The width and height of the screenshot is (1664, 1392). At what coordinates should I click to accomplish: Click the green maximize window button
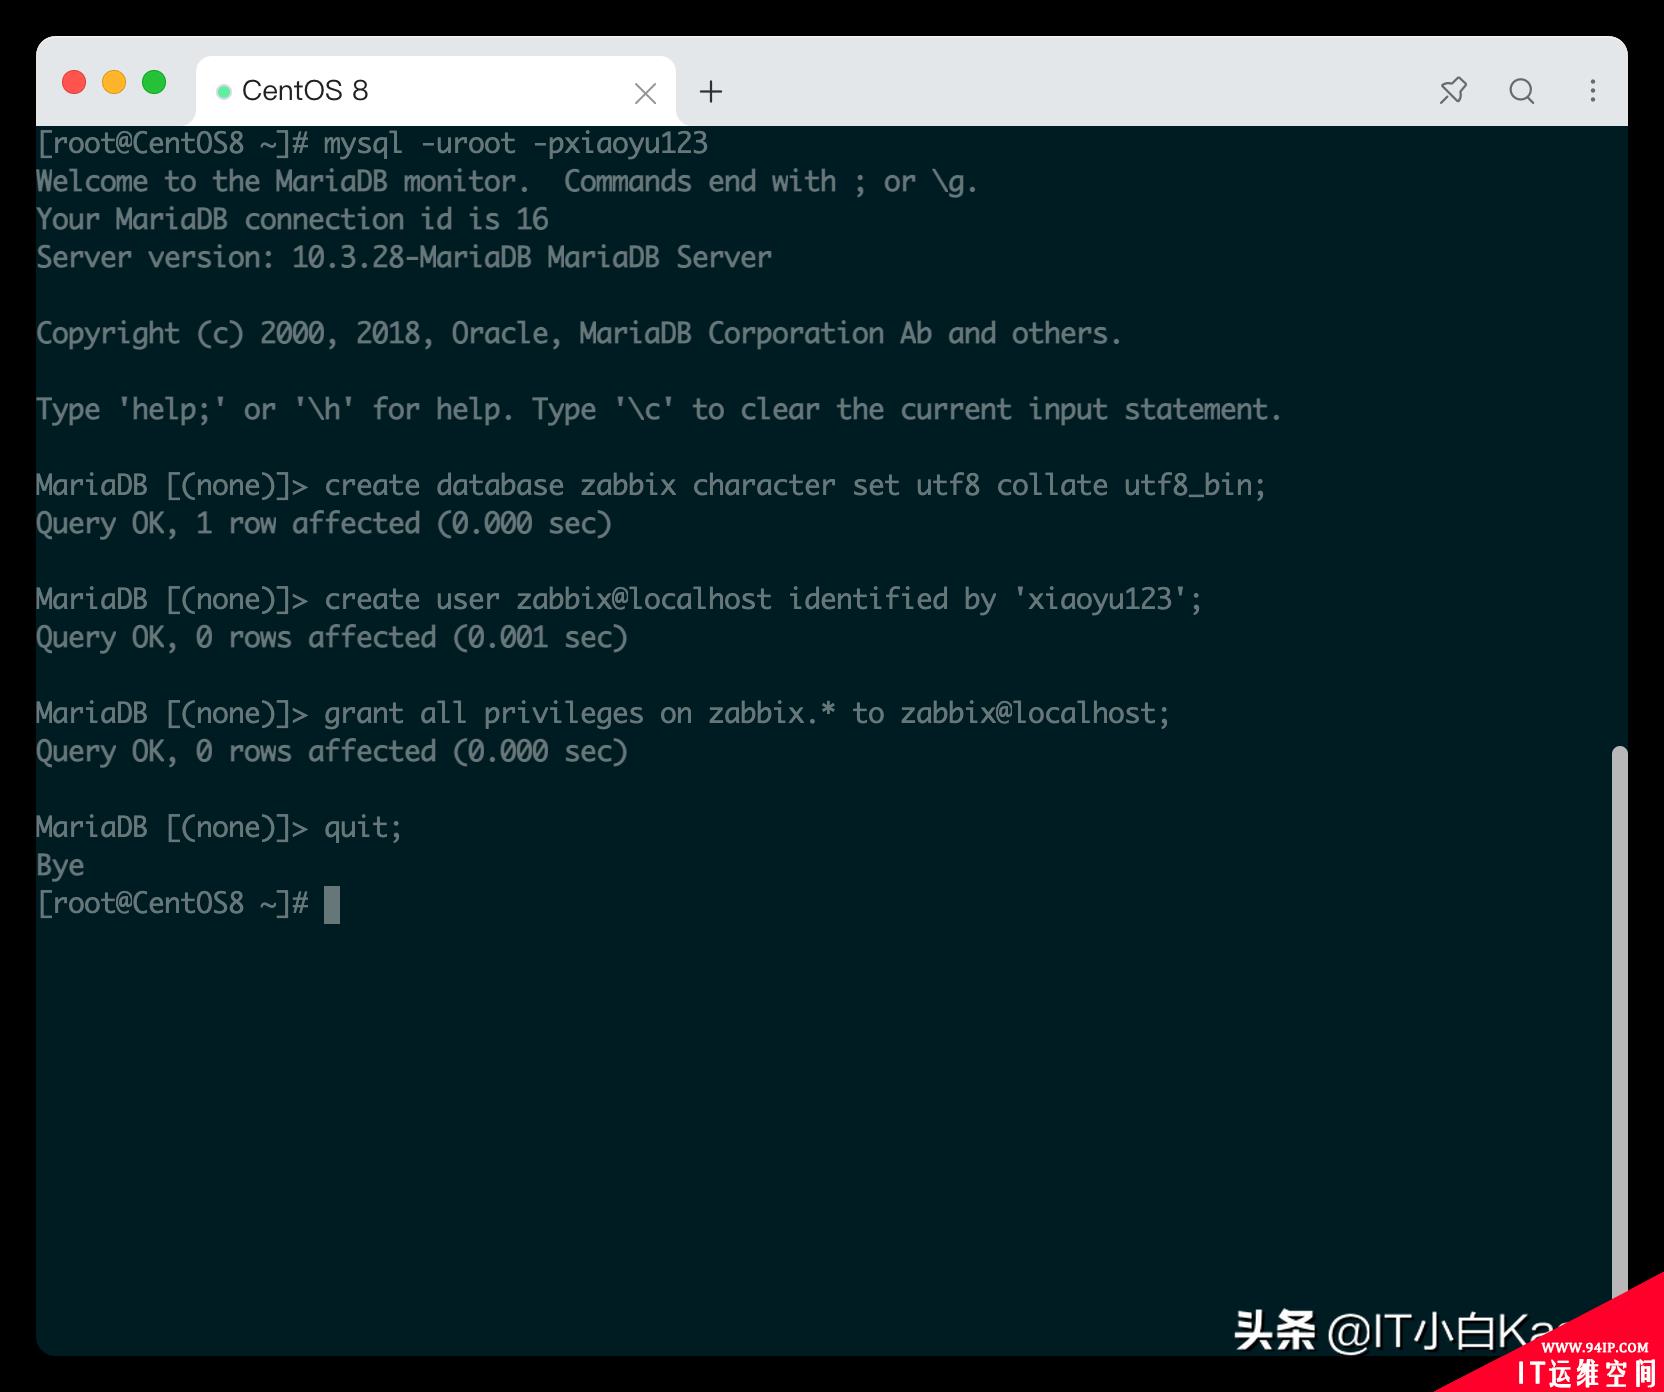[154, 82]
